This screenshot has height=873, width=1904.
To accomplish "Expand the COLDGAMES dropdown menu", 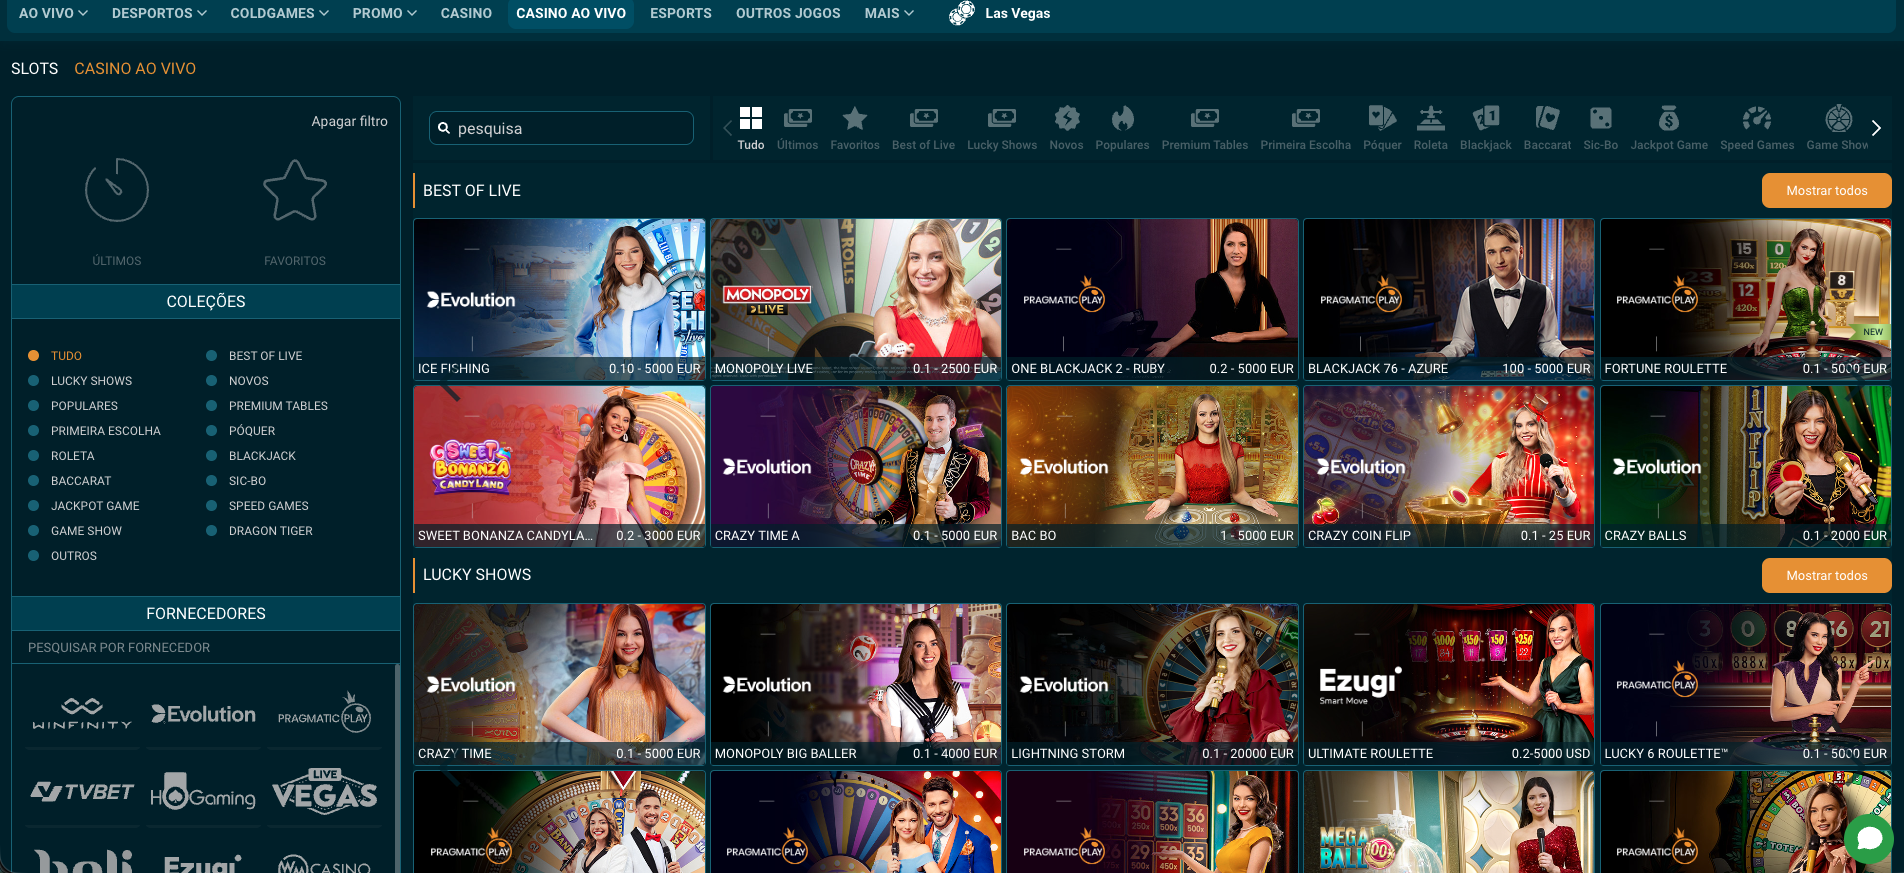I will pyautogui.click(x=279, y=13).
